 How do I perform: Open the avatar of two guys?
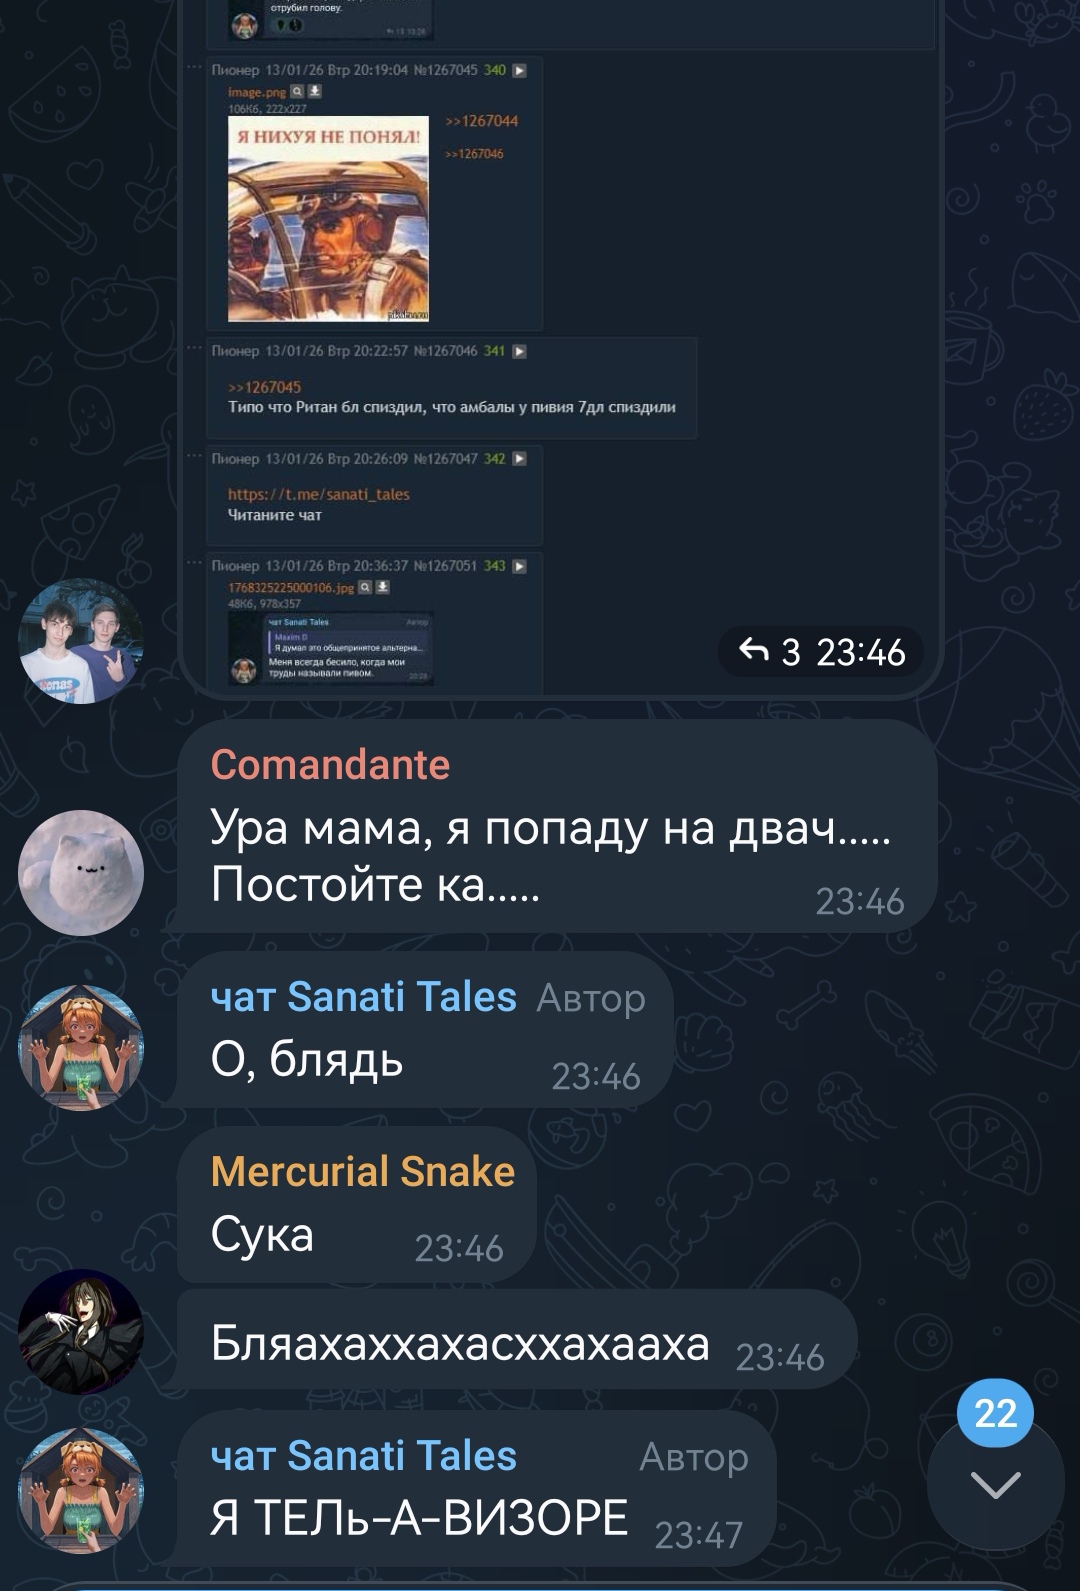pyautogui.click(x=81, y=641)
